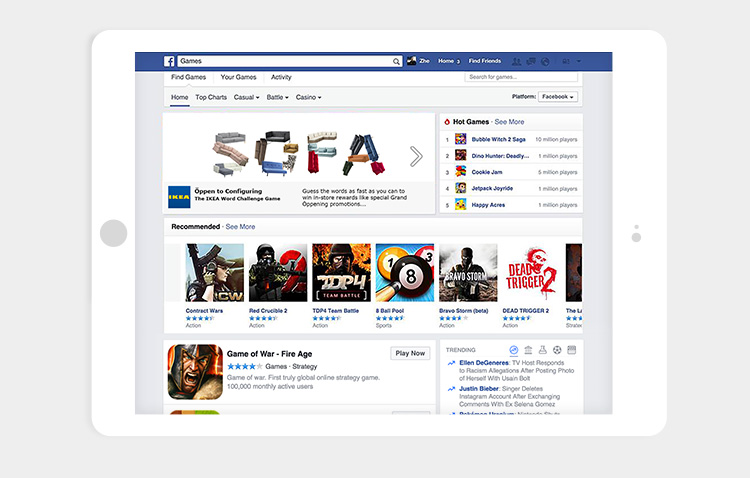The width and height of the screenshot is (750, 478).
Task: Click the Search for games input field
Action: 521,77
